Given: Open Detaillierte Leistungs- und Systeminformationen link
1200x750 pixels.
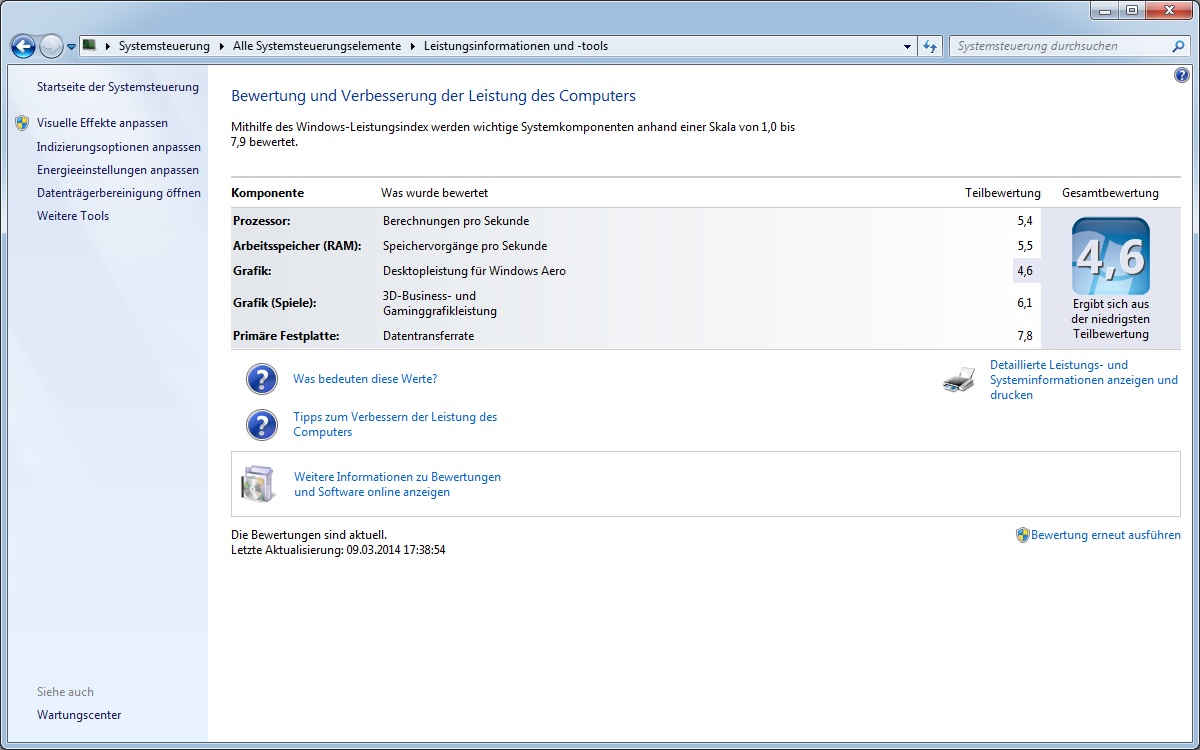Looking at the screenshot, I should 1084,380.
